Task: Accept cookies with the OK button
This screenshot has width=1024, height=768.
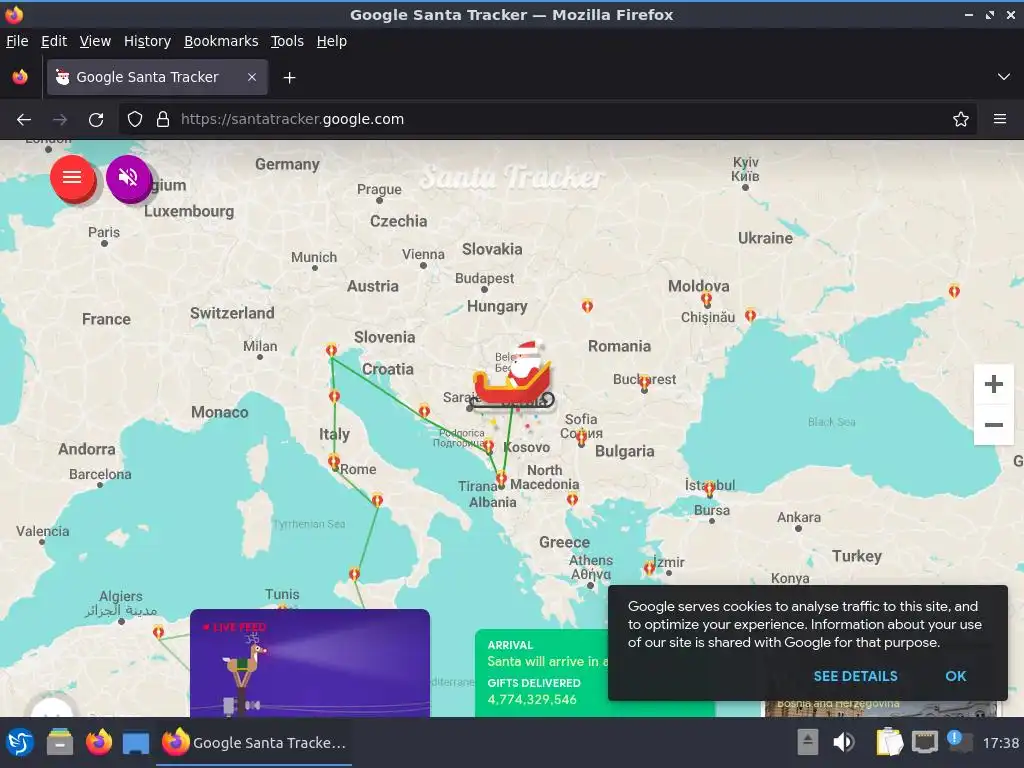Action: click(955, 676)
